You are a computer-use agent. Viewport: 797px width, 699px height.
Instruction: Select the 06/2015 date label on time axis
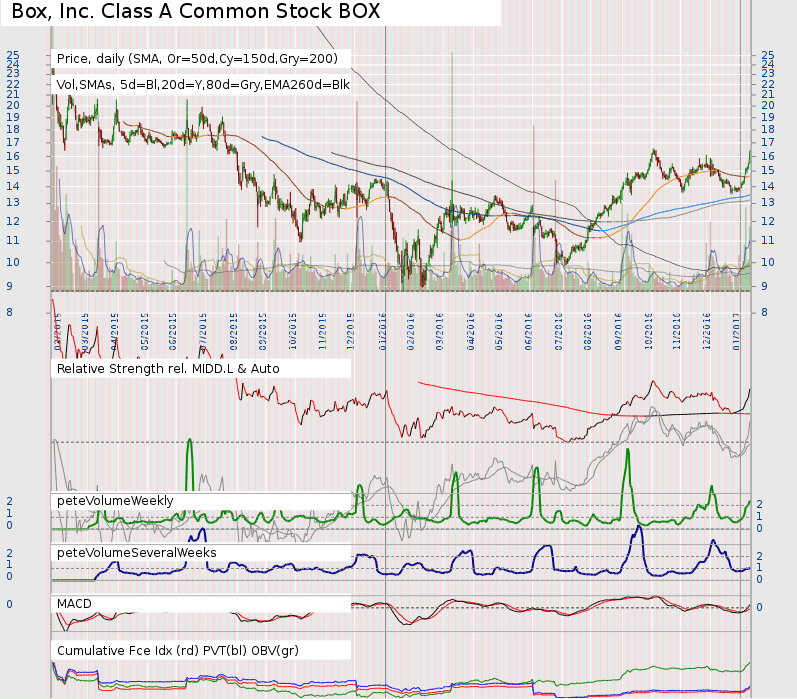point(173,331)
